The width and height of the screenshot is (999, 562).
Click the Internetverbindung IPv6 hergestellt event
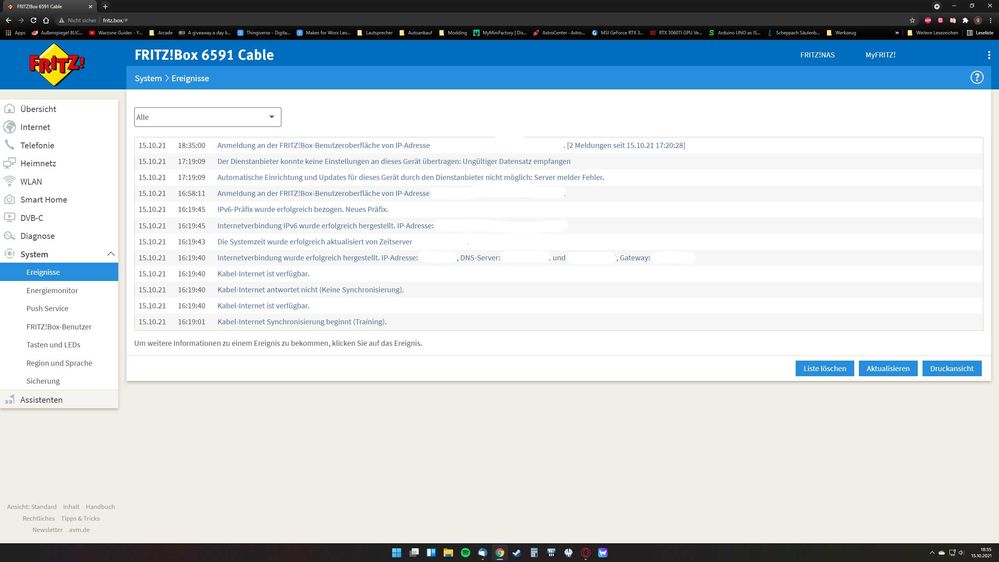tap(558, 226)
